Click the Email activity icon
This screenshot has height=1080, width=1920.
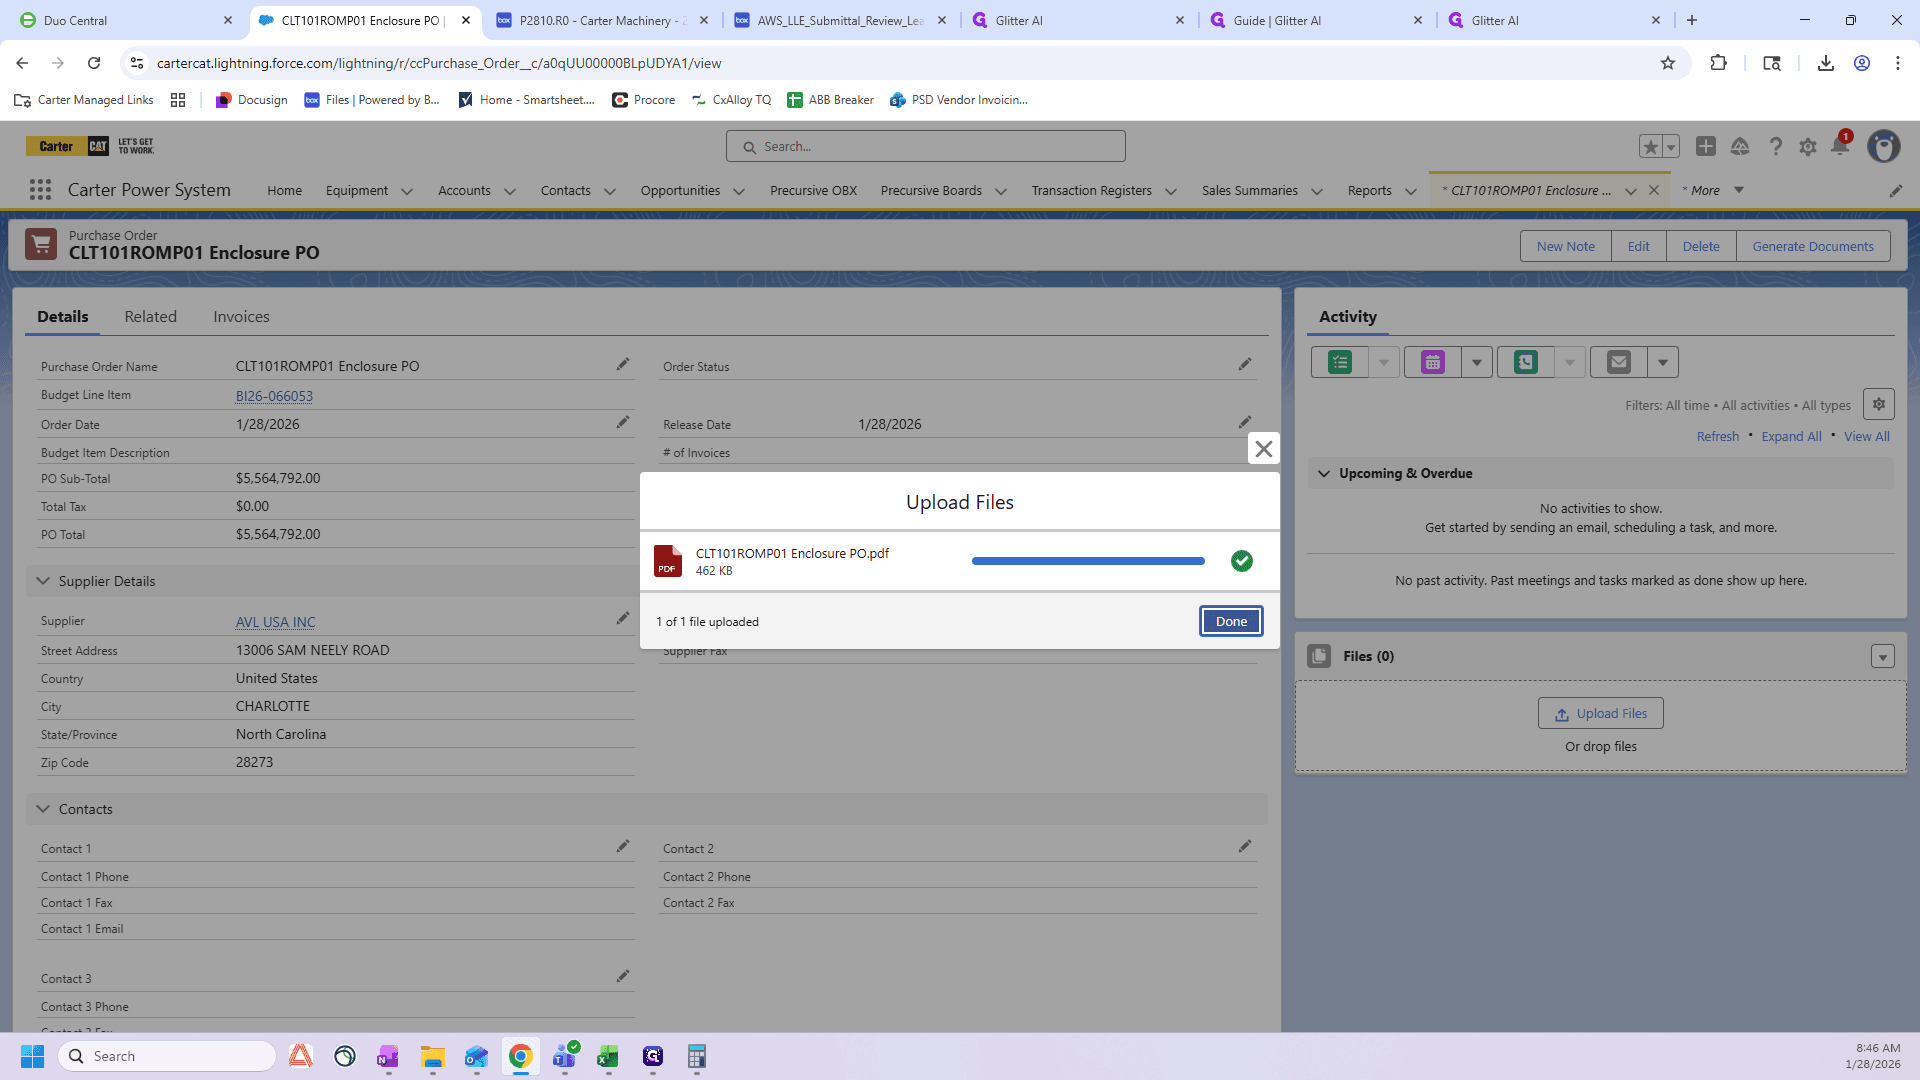[1619, 362]
